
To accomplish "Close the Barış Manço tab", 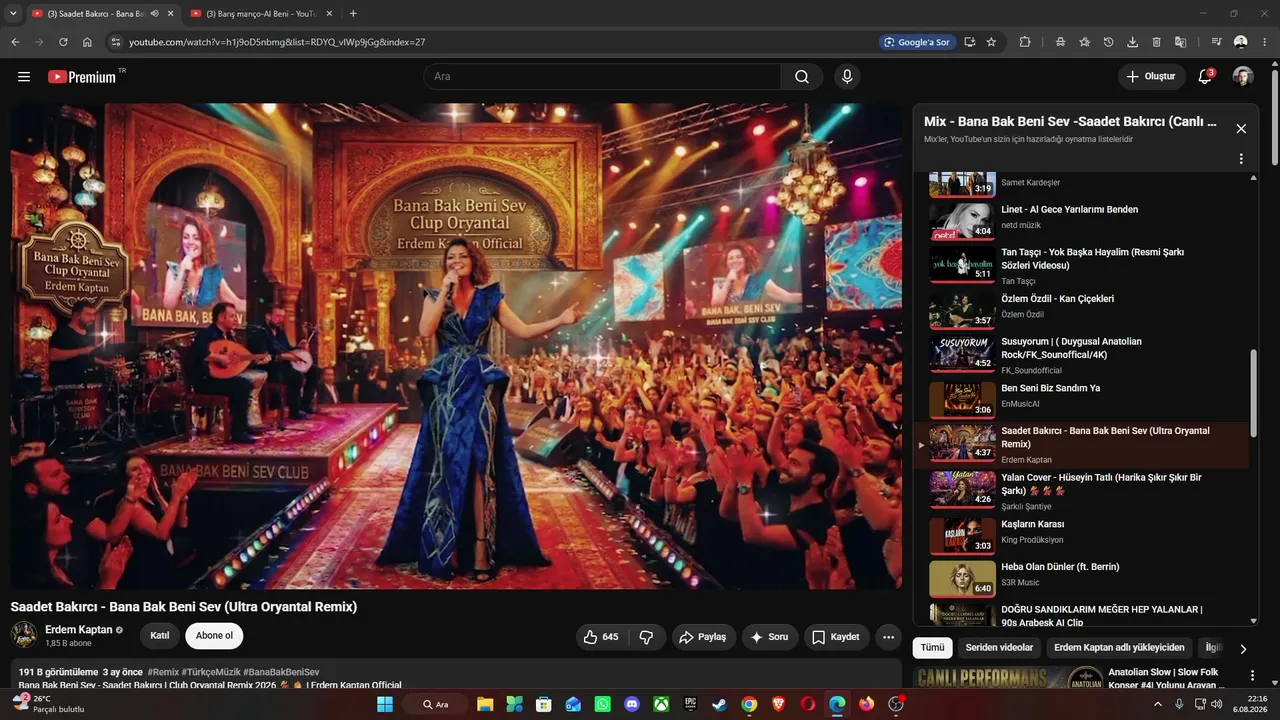I will (x=329, y=14).
